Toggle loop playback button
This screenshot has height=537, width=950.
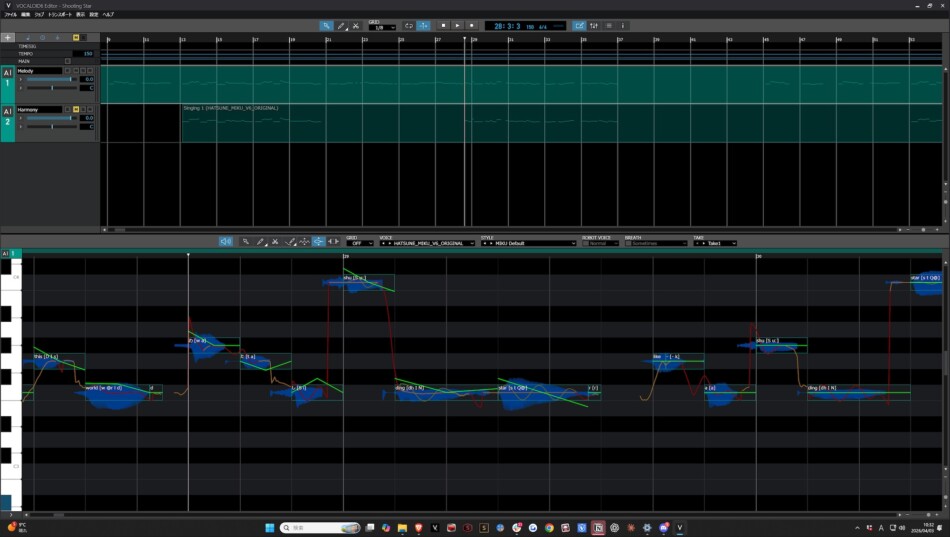click(409, 26)
